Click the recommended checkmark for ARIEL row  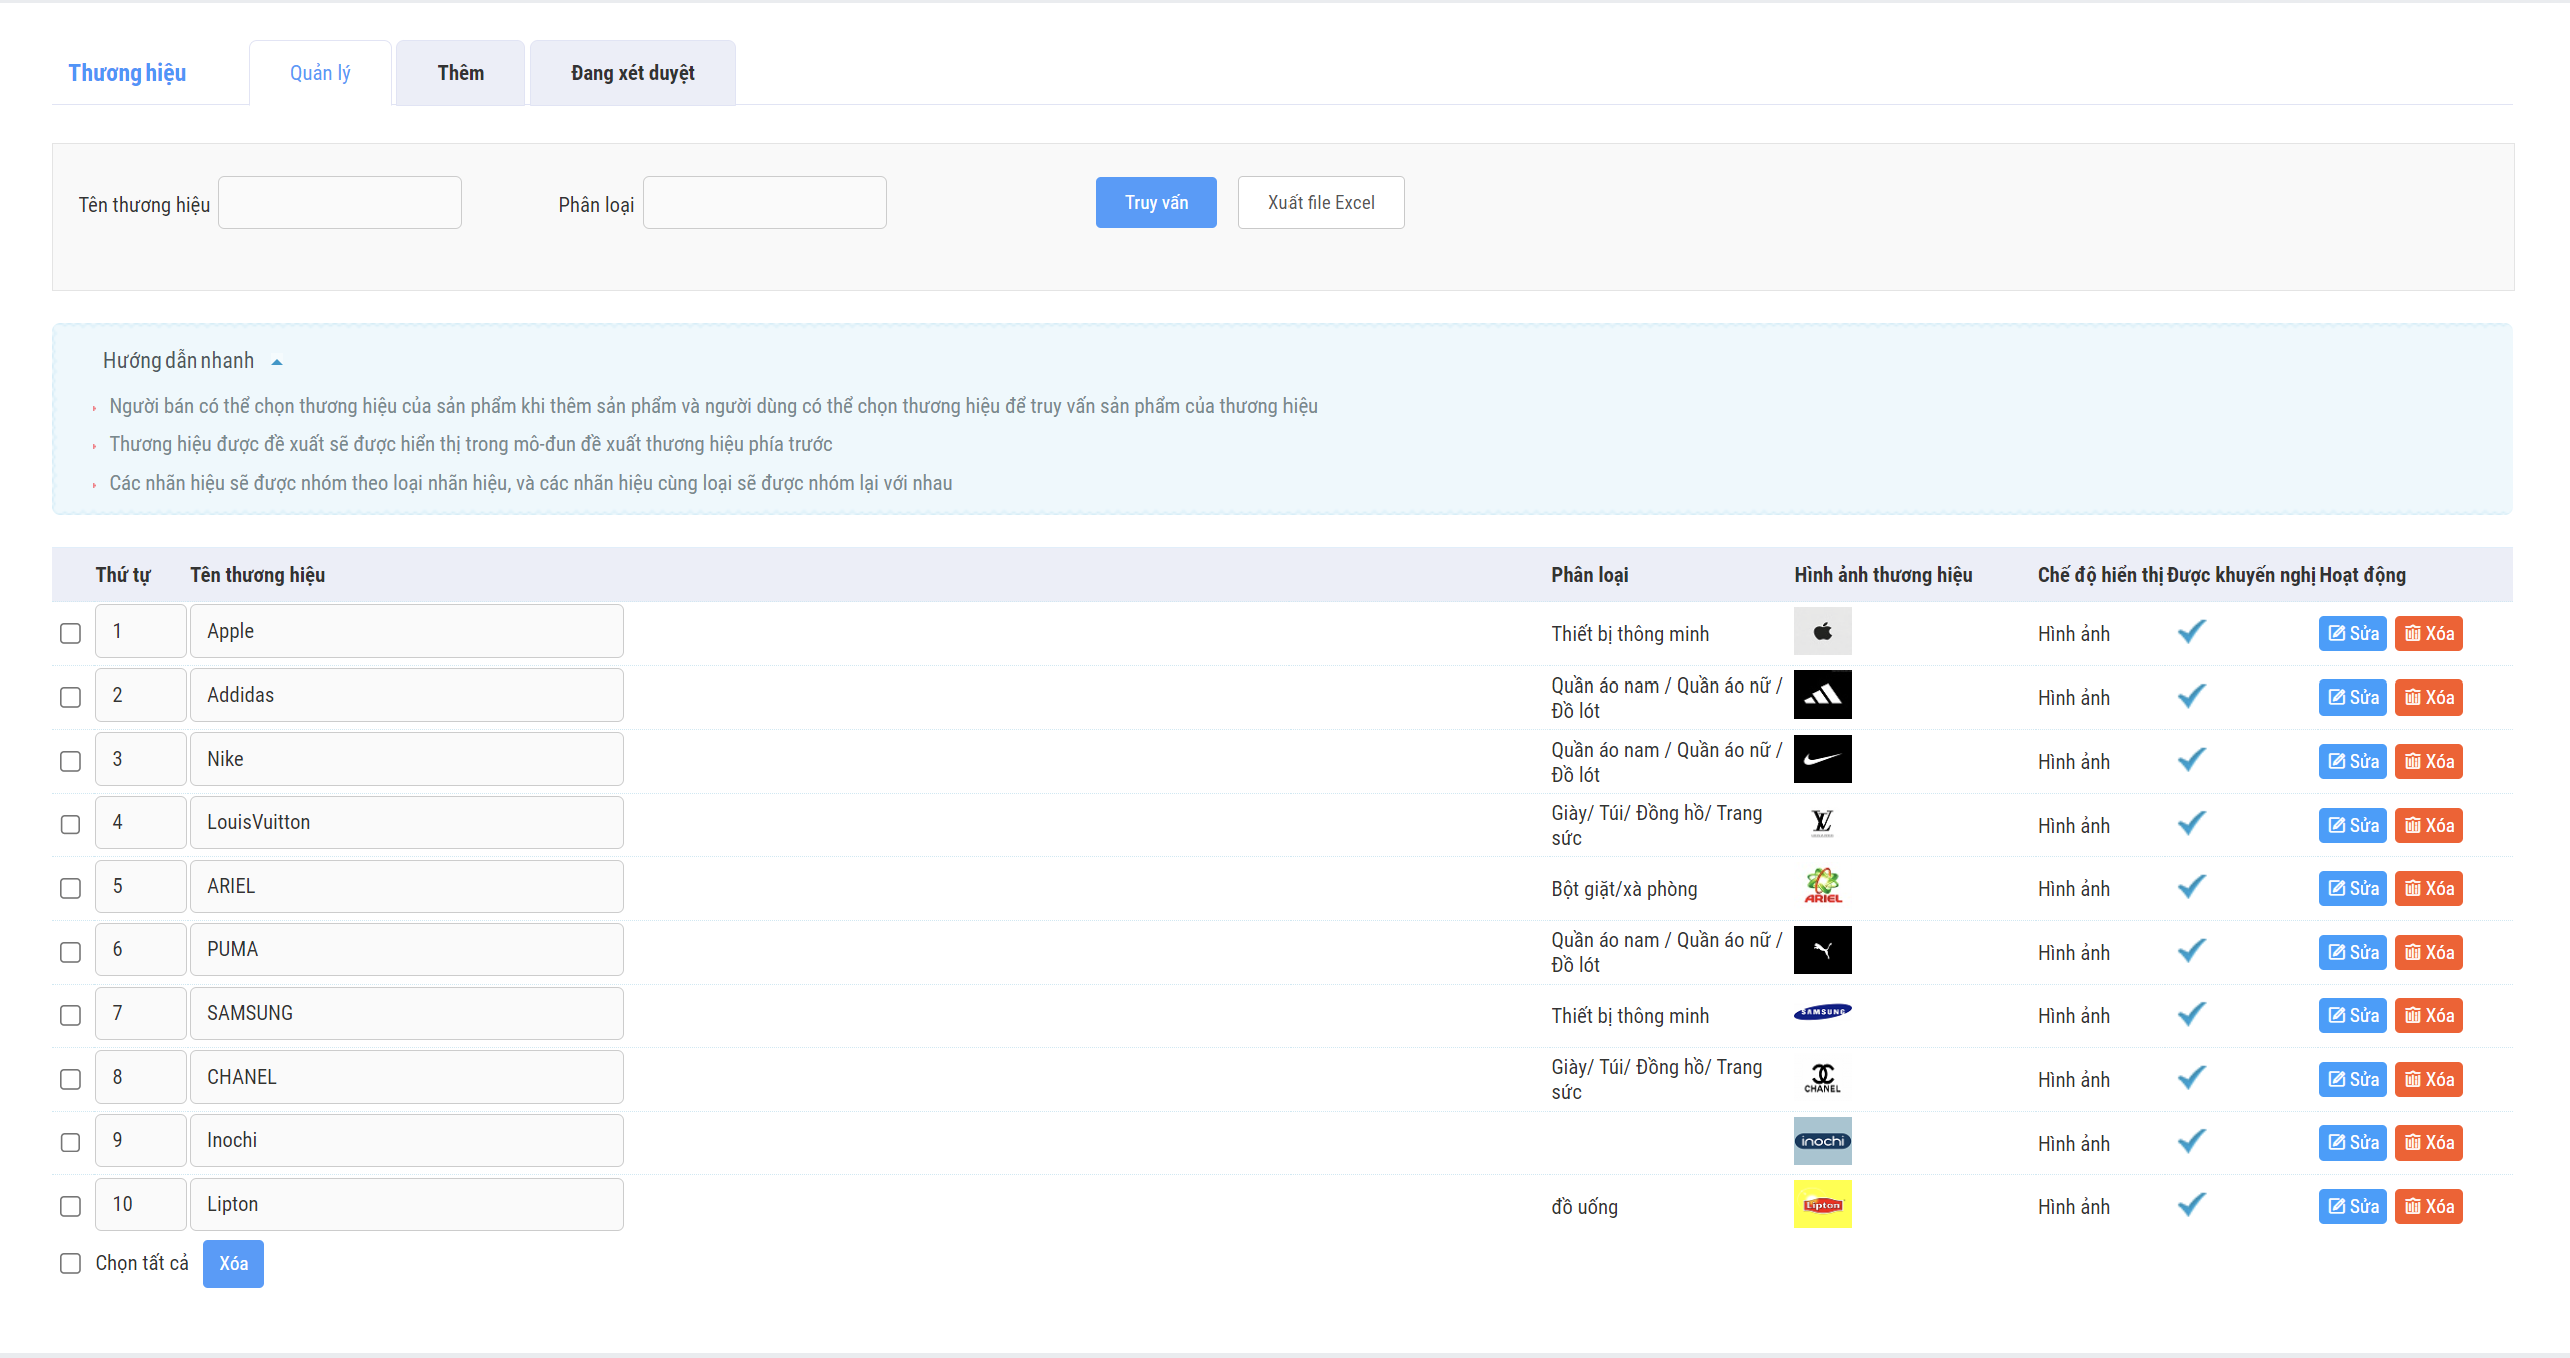coord(2191,887)
